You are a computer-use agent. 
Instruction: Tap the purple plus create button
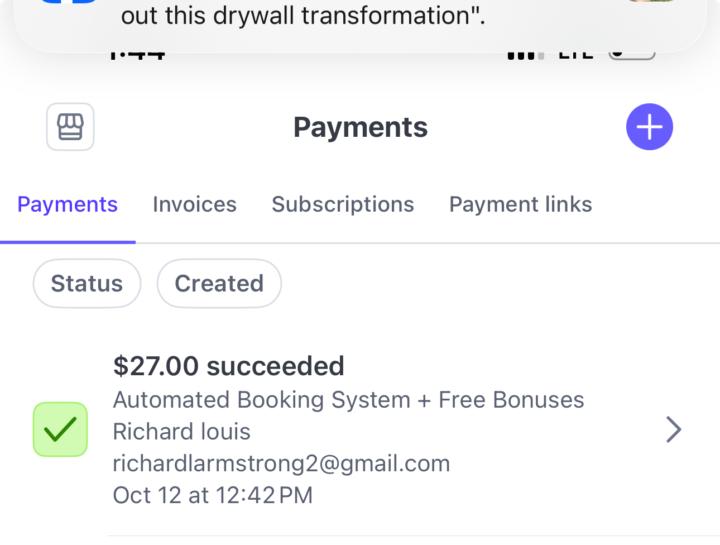point(649,127)
